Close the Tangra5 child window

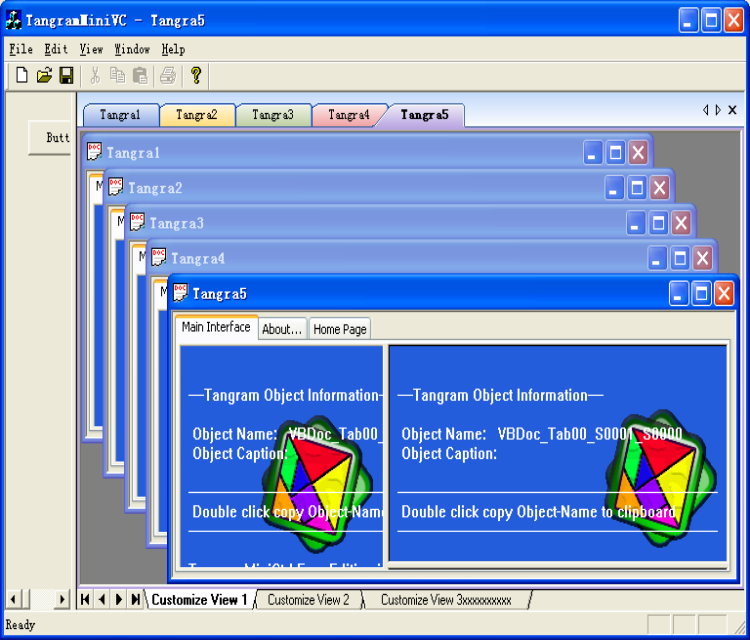pos(724,293)
